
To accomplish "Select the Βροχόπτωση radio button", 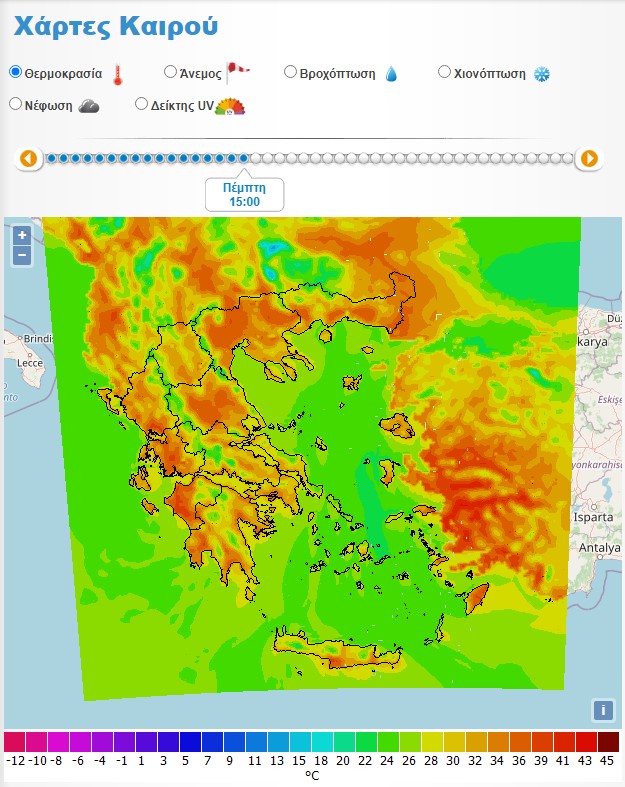I will (x=290, y=72).
